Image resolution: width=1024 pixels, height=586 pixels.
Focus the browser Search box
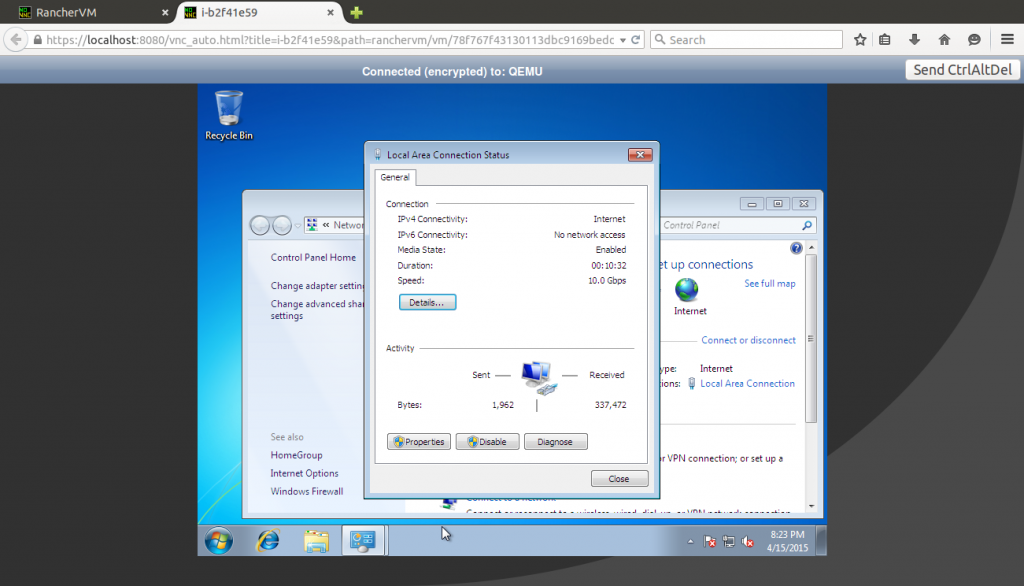[746, 40]
